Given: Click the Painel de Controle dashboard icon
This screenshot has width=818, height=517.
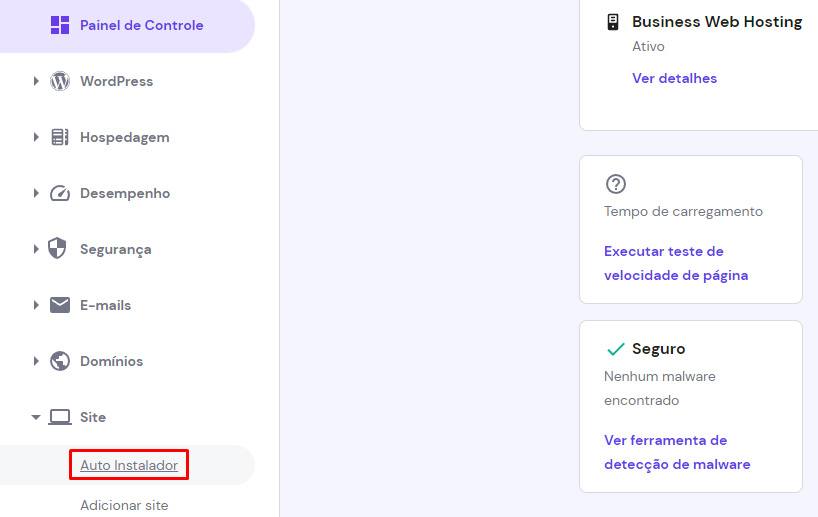Looking at the screenshot, I should [60, 25].
